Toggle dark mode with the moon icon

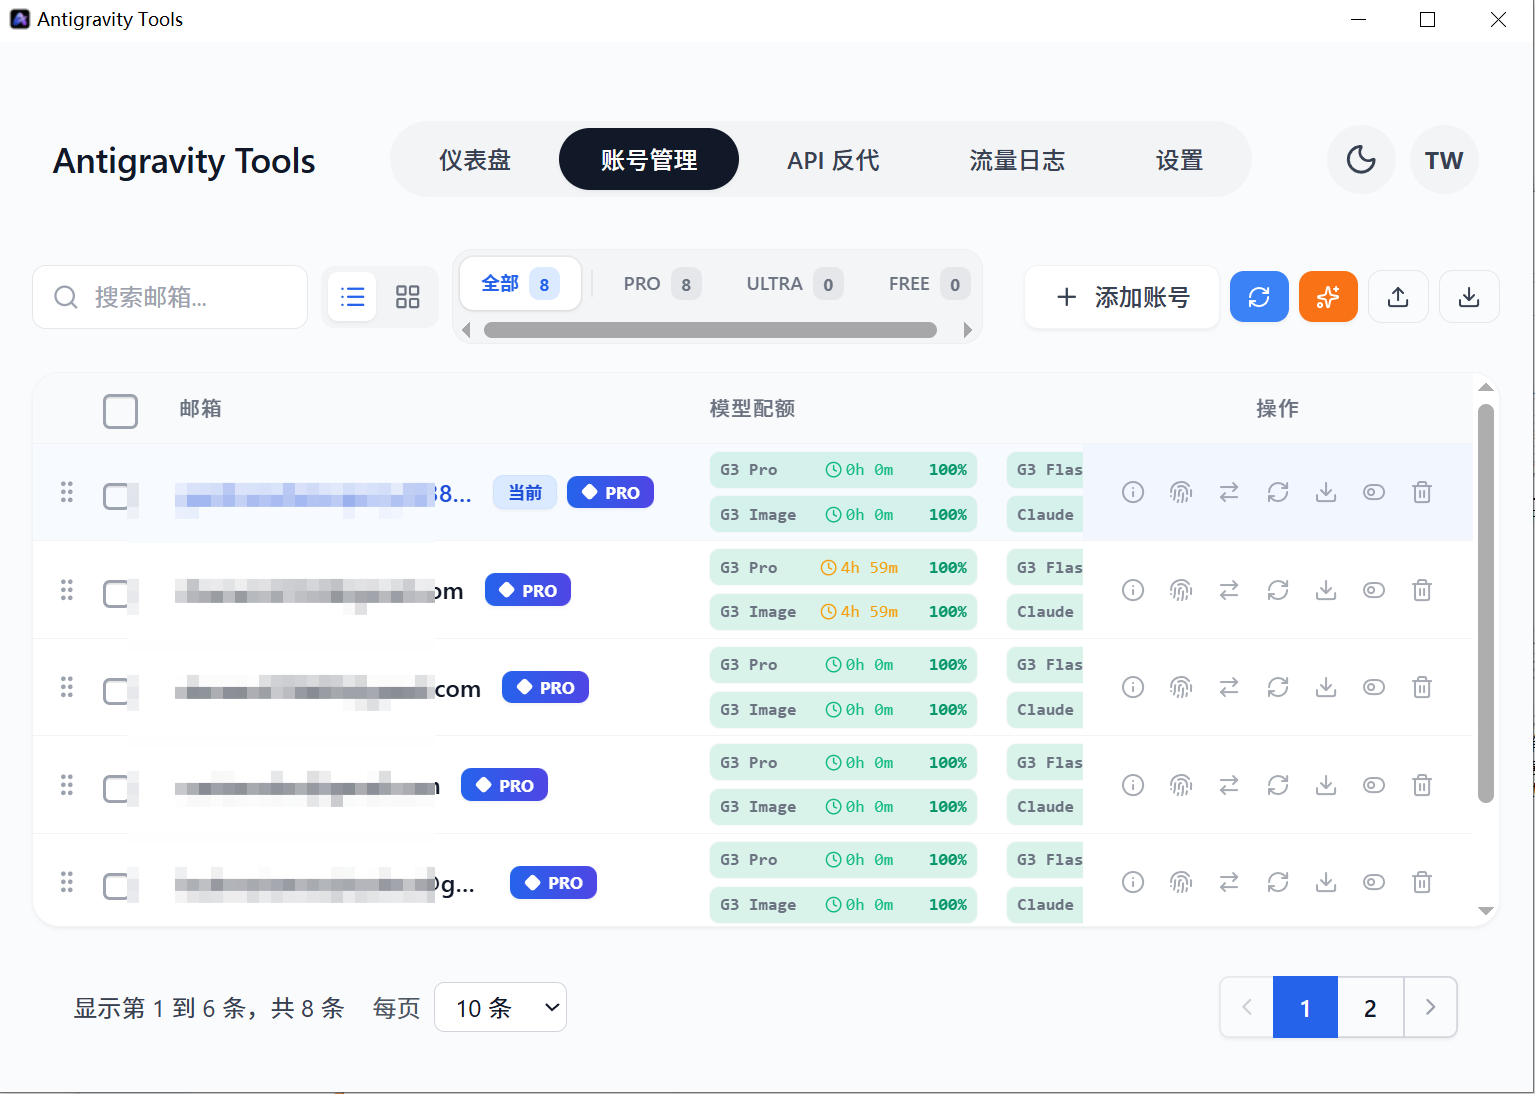click(x=1360, y=160)
